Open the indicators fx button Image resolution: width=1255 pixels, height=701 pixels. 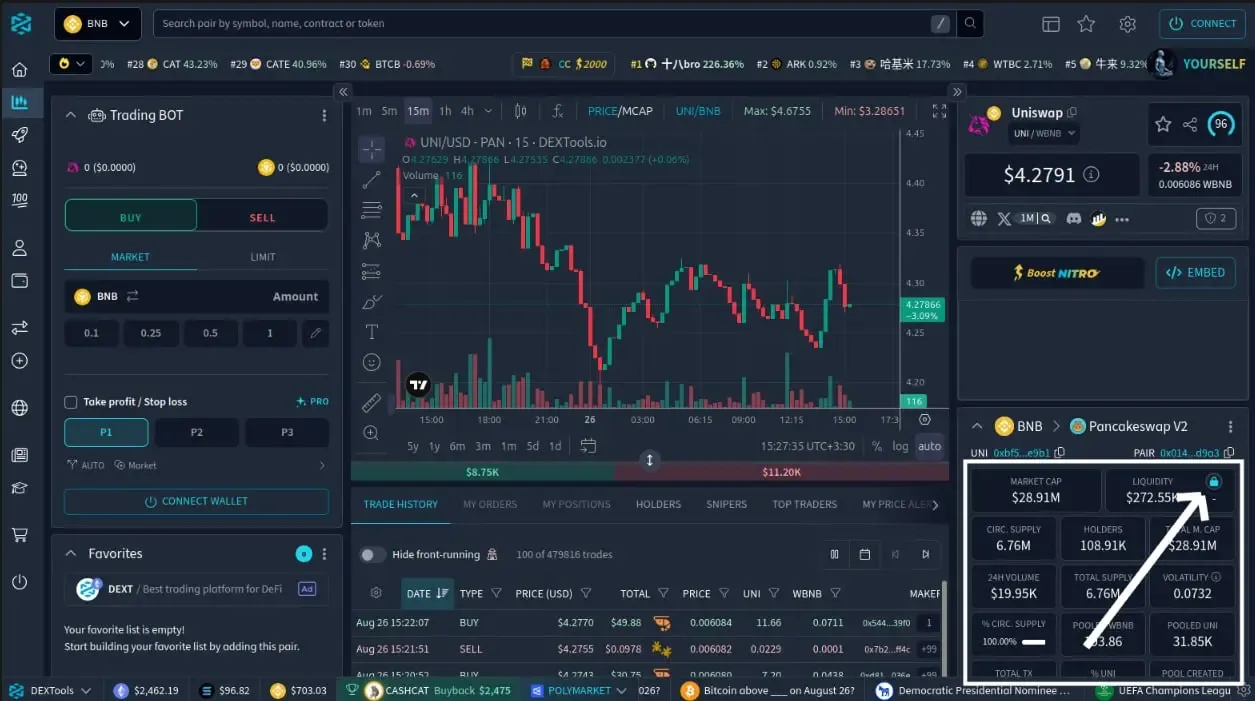click(558, 111)
